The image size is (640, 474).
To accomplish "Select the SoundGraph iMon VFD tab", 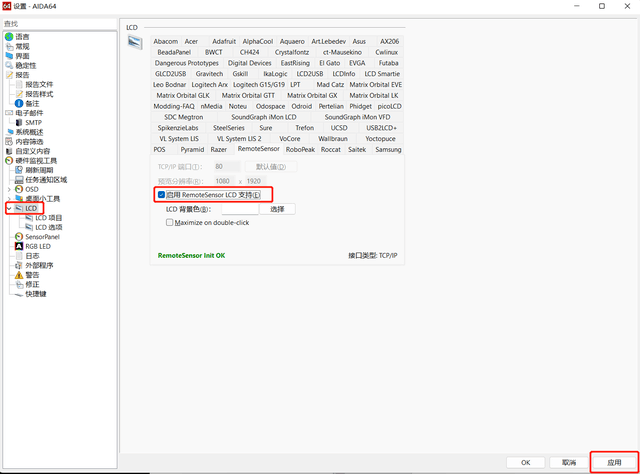I will [357, 117].
